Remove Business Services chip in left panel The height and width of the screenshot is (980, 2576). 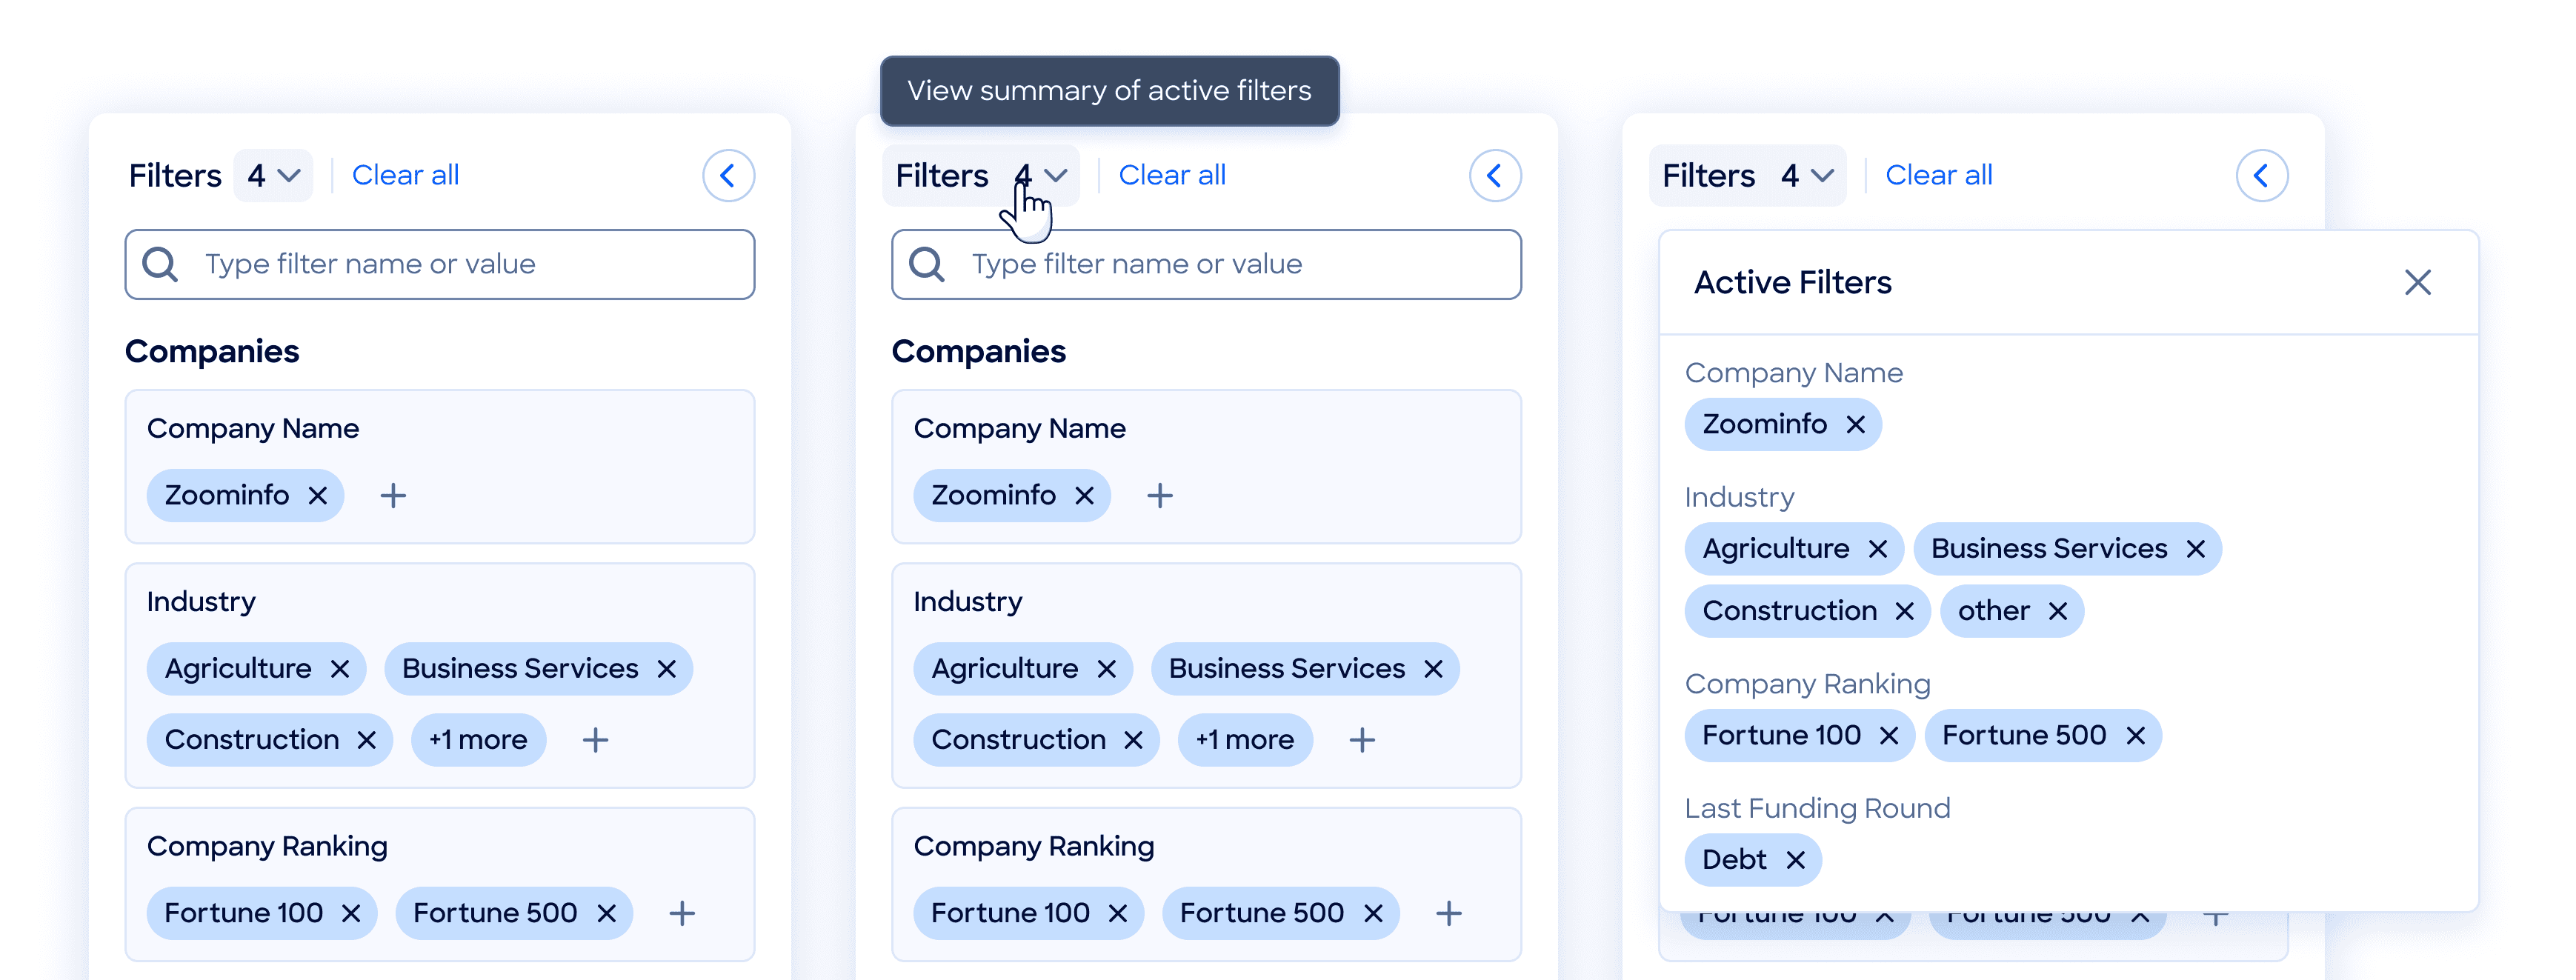(x=666, y=669)
